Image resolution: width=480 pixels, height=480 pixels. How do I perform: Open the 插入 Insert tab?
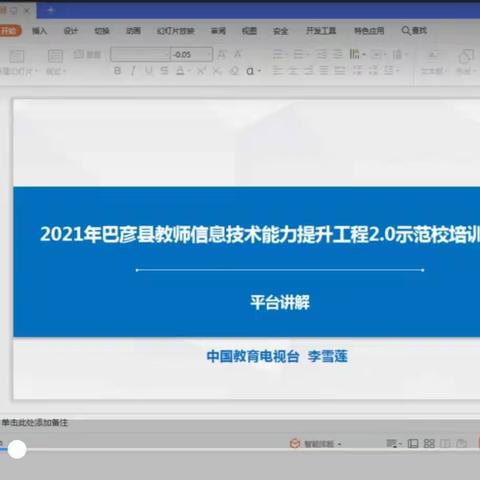click(x=39, y=31)
